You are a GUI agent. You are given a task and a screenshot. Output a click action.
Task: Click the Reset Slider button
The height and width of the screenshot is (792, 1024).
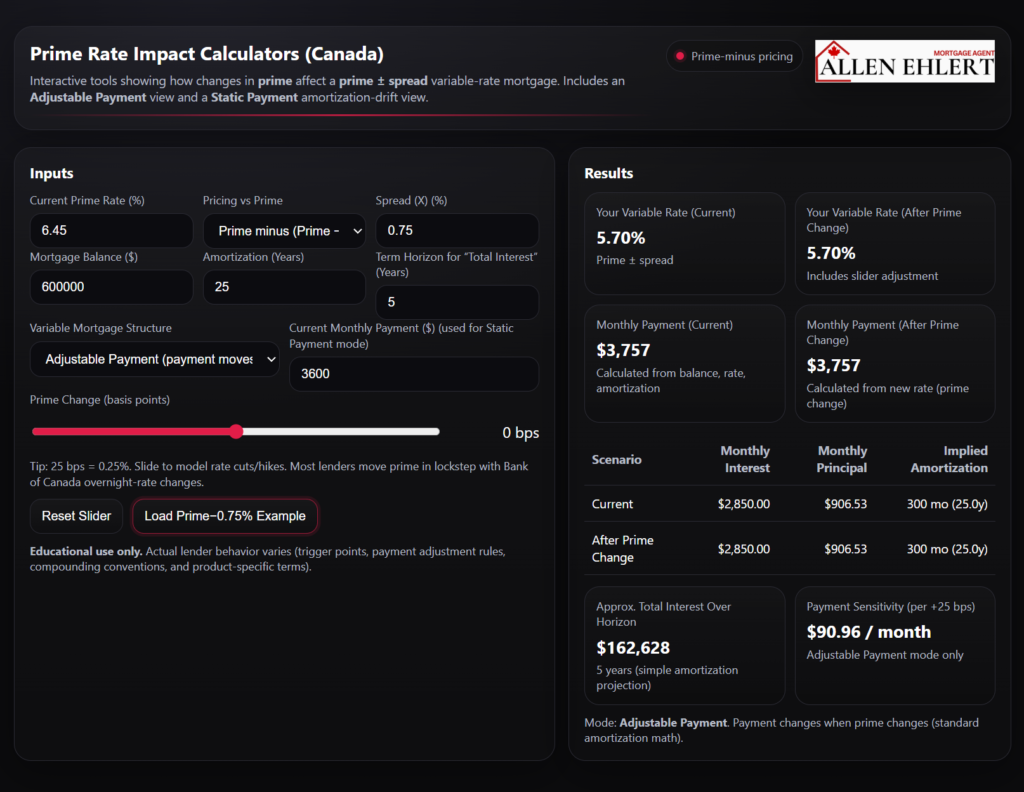pos(76,516)
